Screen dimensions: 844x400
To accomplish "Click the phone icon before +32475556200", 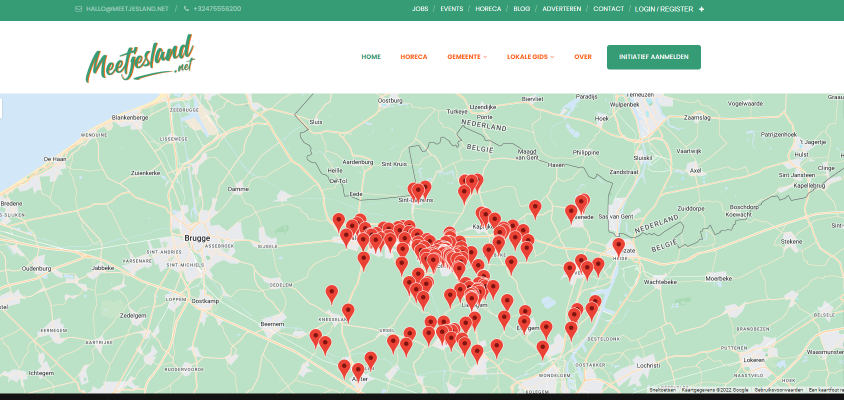I will (x=186, y=9).
